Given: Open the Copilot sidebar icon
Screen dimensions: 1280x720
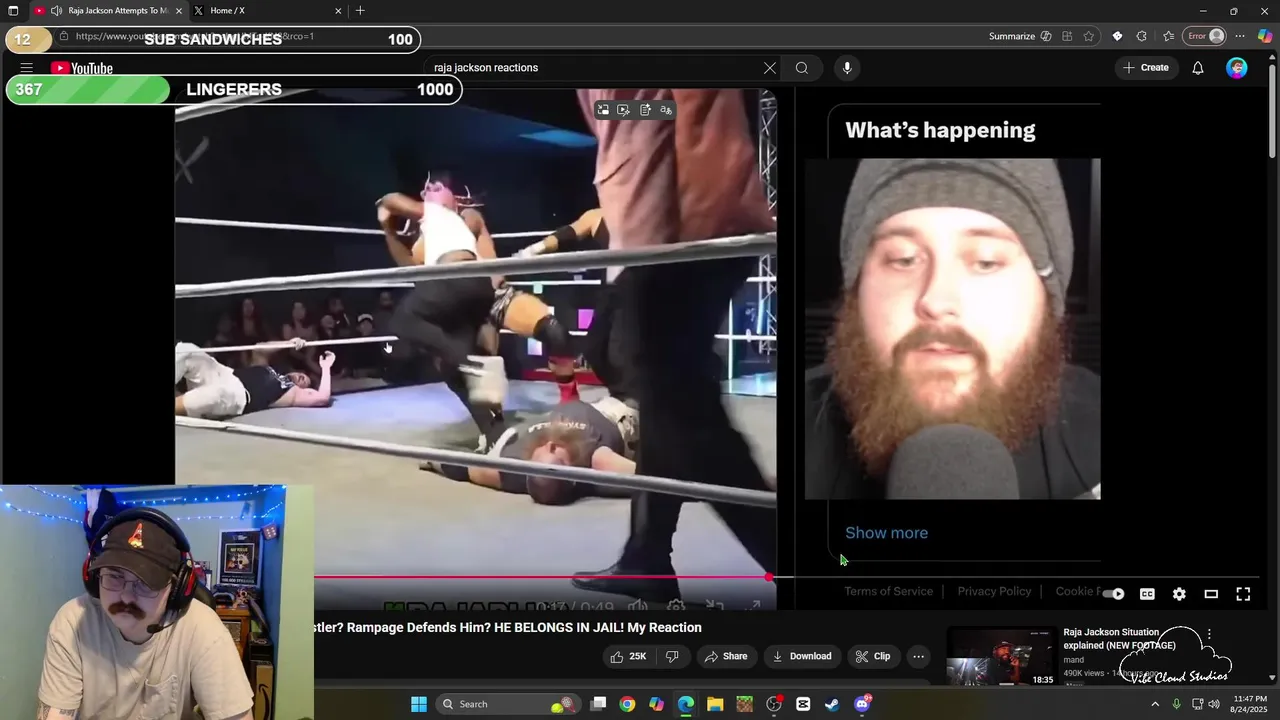Looking at the screenshot, I should click(1265, 36).
